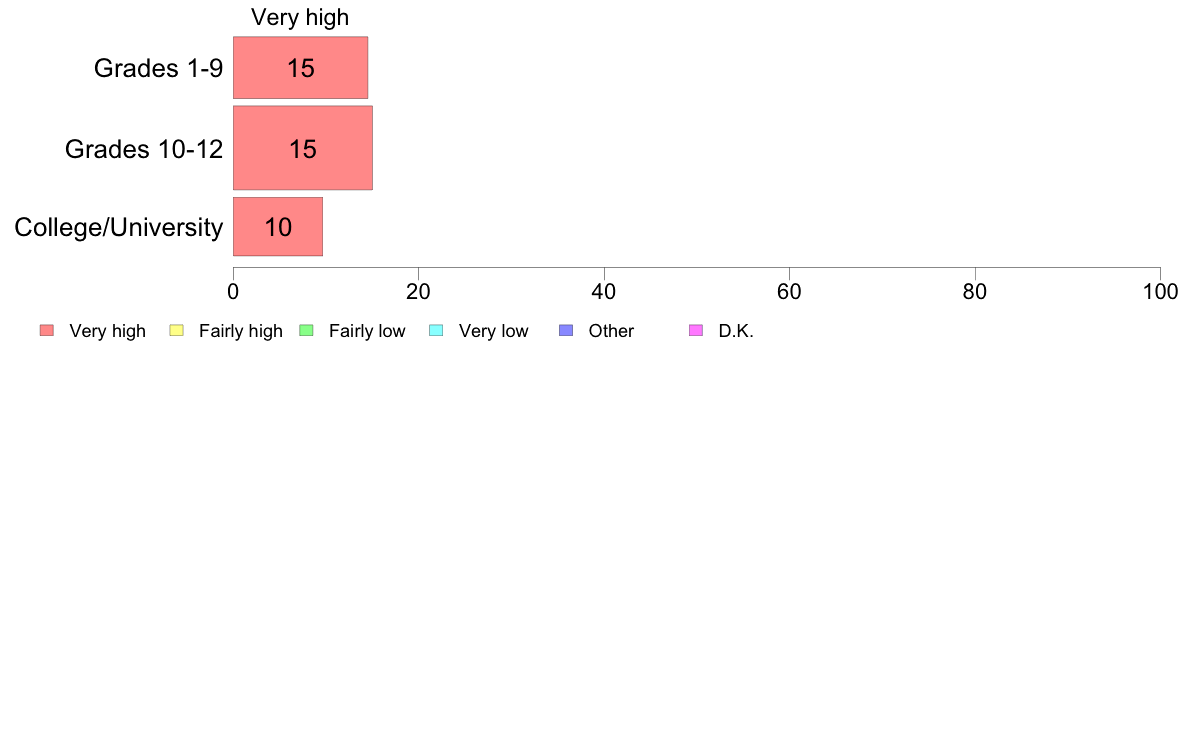Click the D.K. legend label text
This screenshot has height=736, width=1188.
pos(736,331)
